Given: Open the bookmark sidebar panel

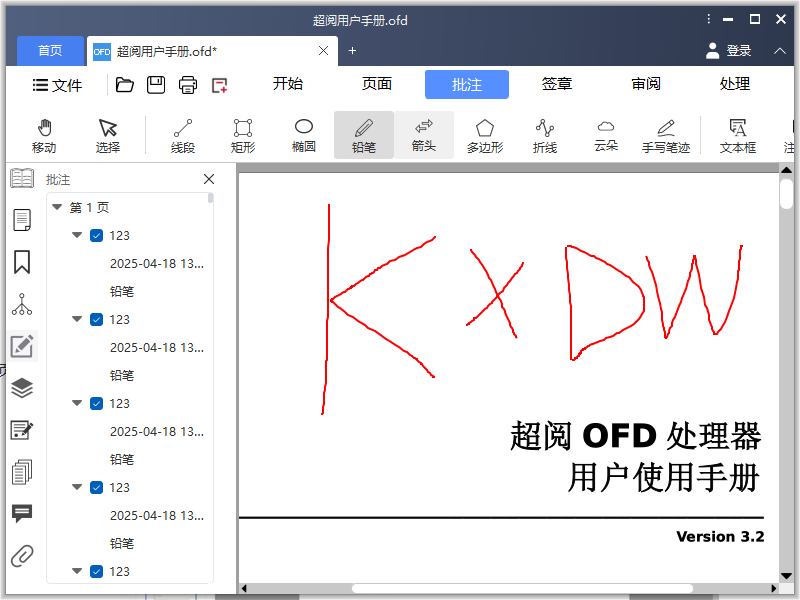Looking at the screenshot, I should [22, 262].
